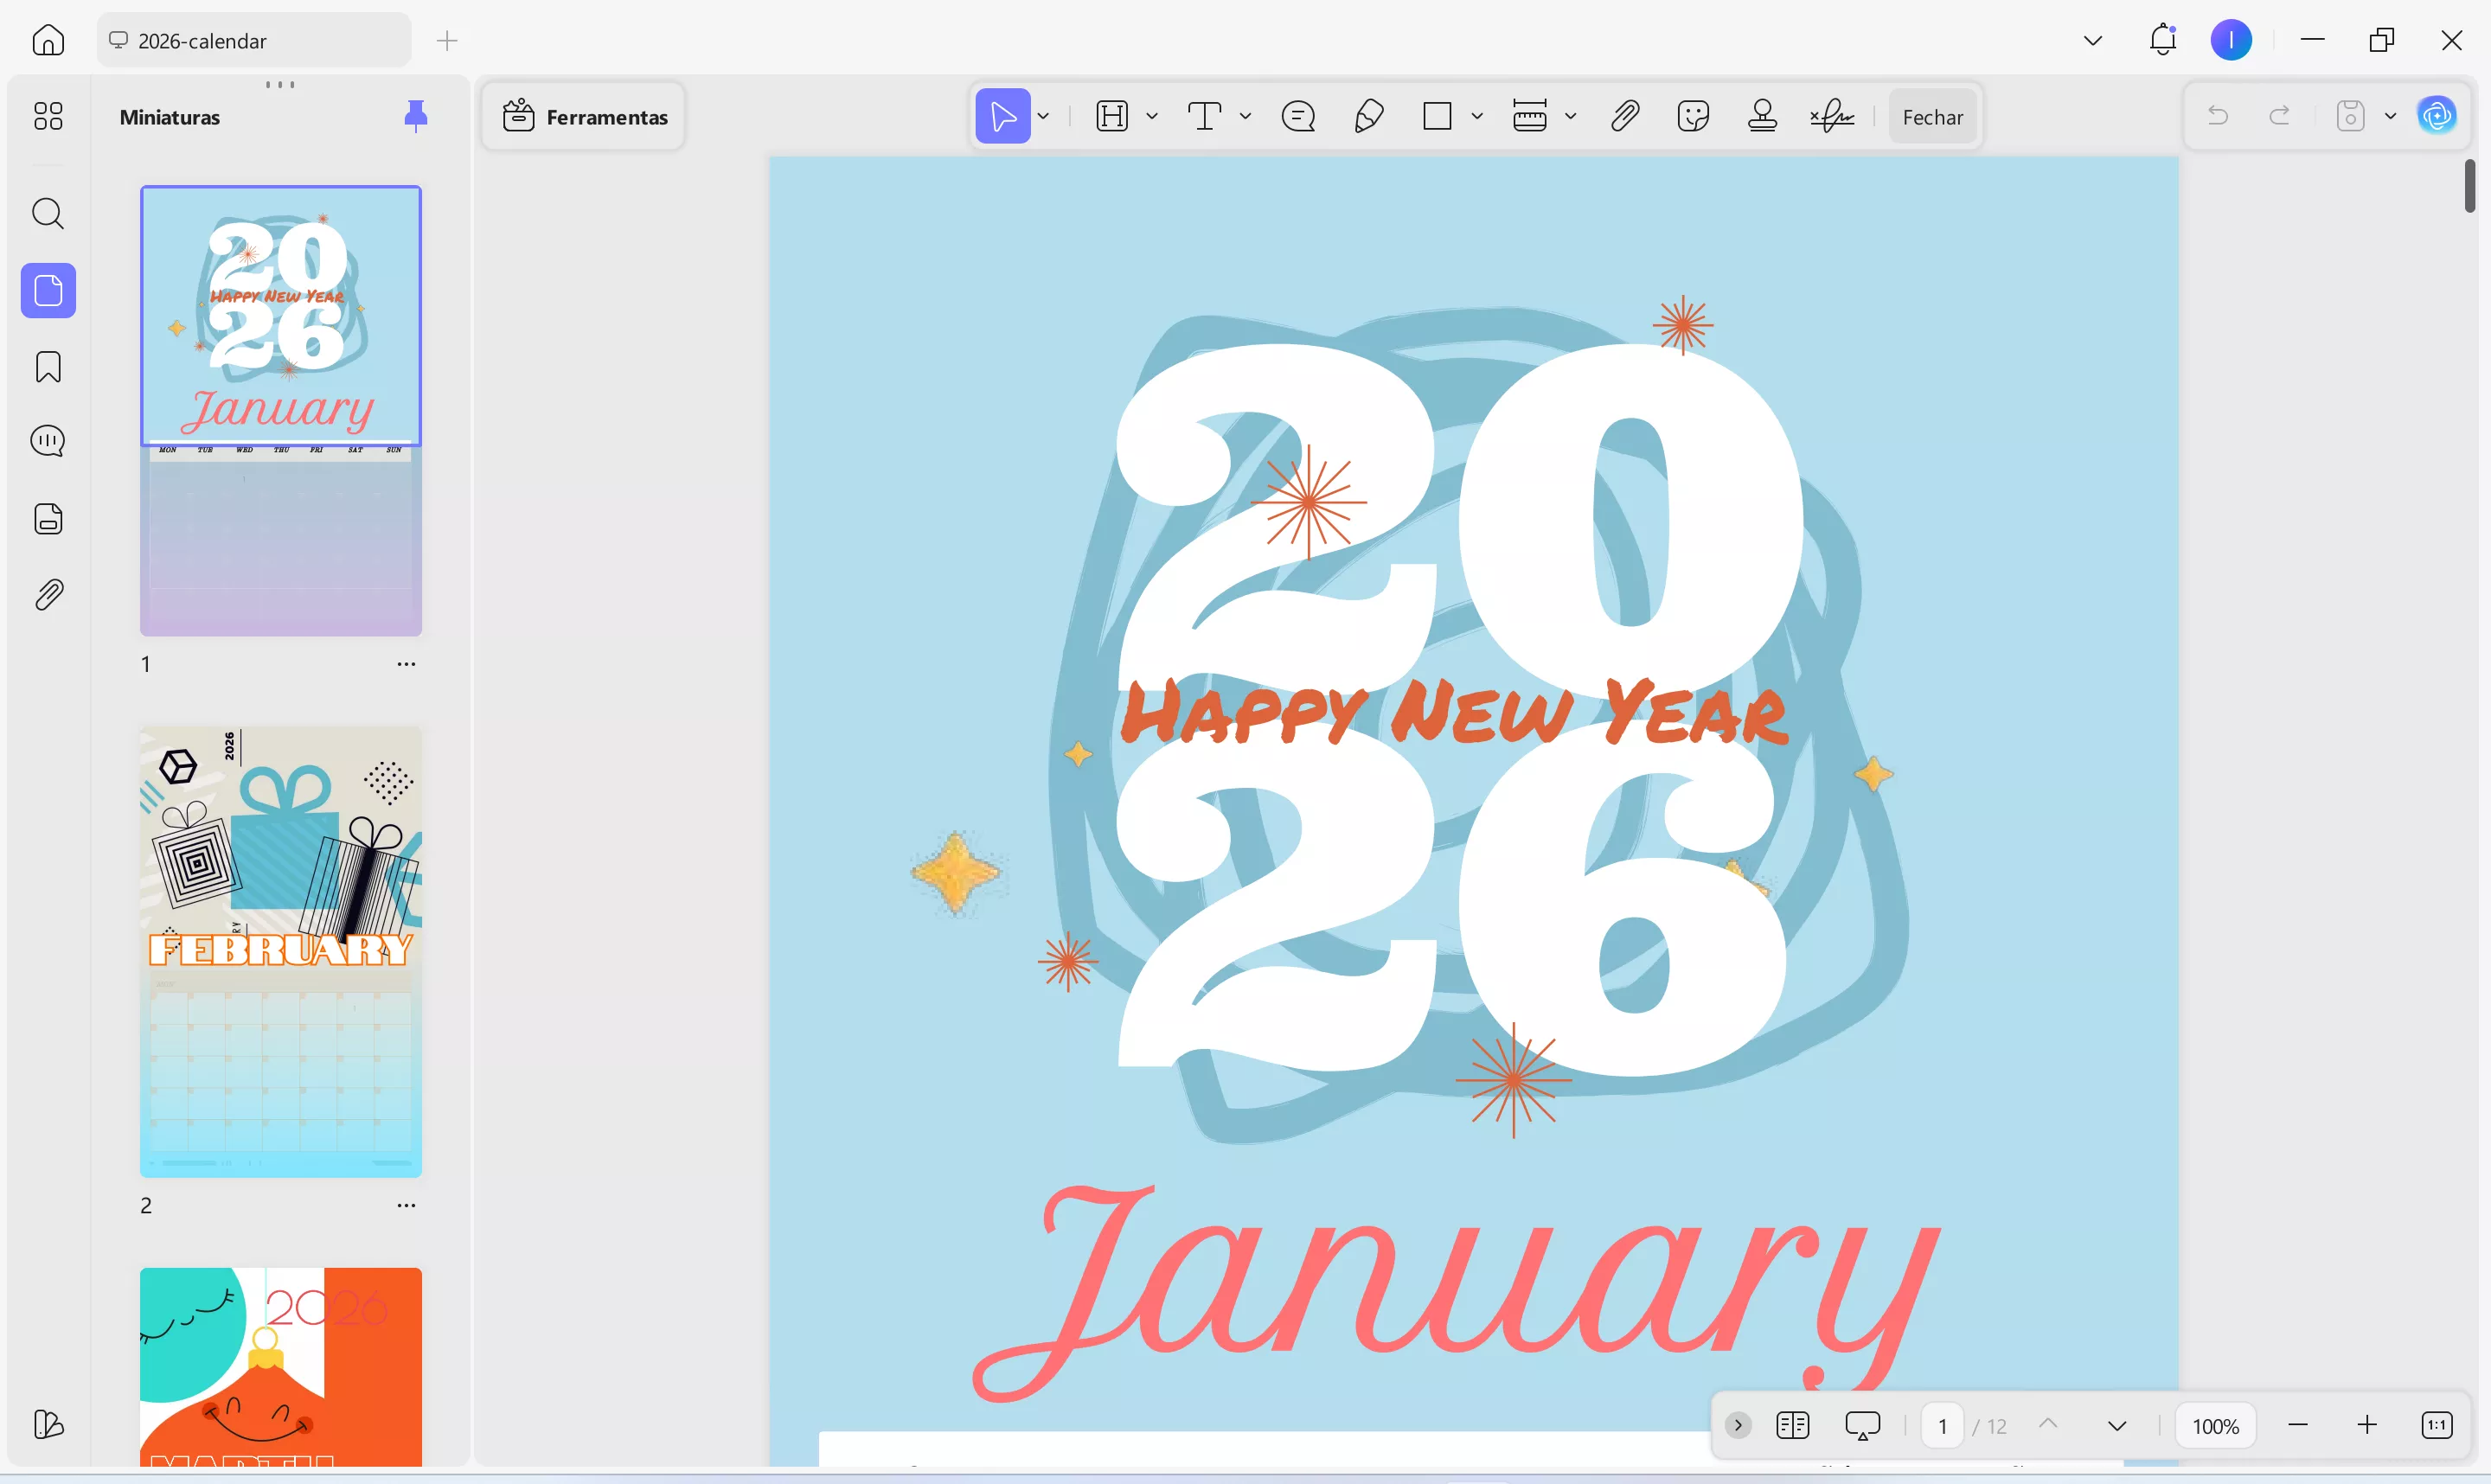Select the Sticker tool icon
This screenshot has width=2491, height=1484.
point(1693,117)
